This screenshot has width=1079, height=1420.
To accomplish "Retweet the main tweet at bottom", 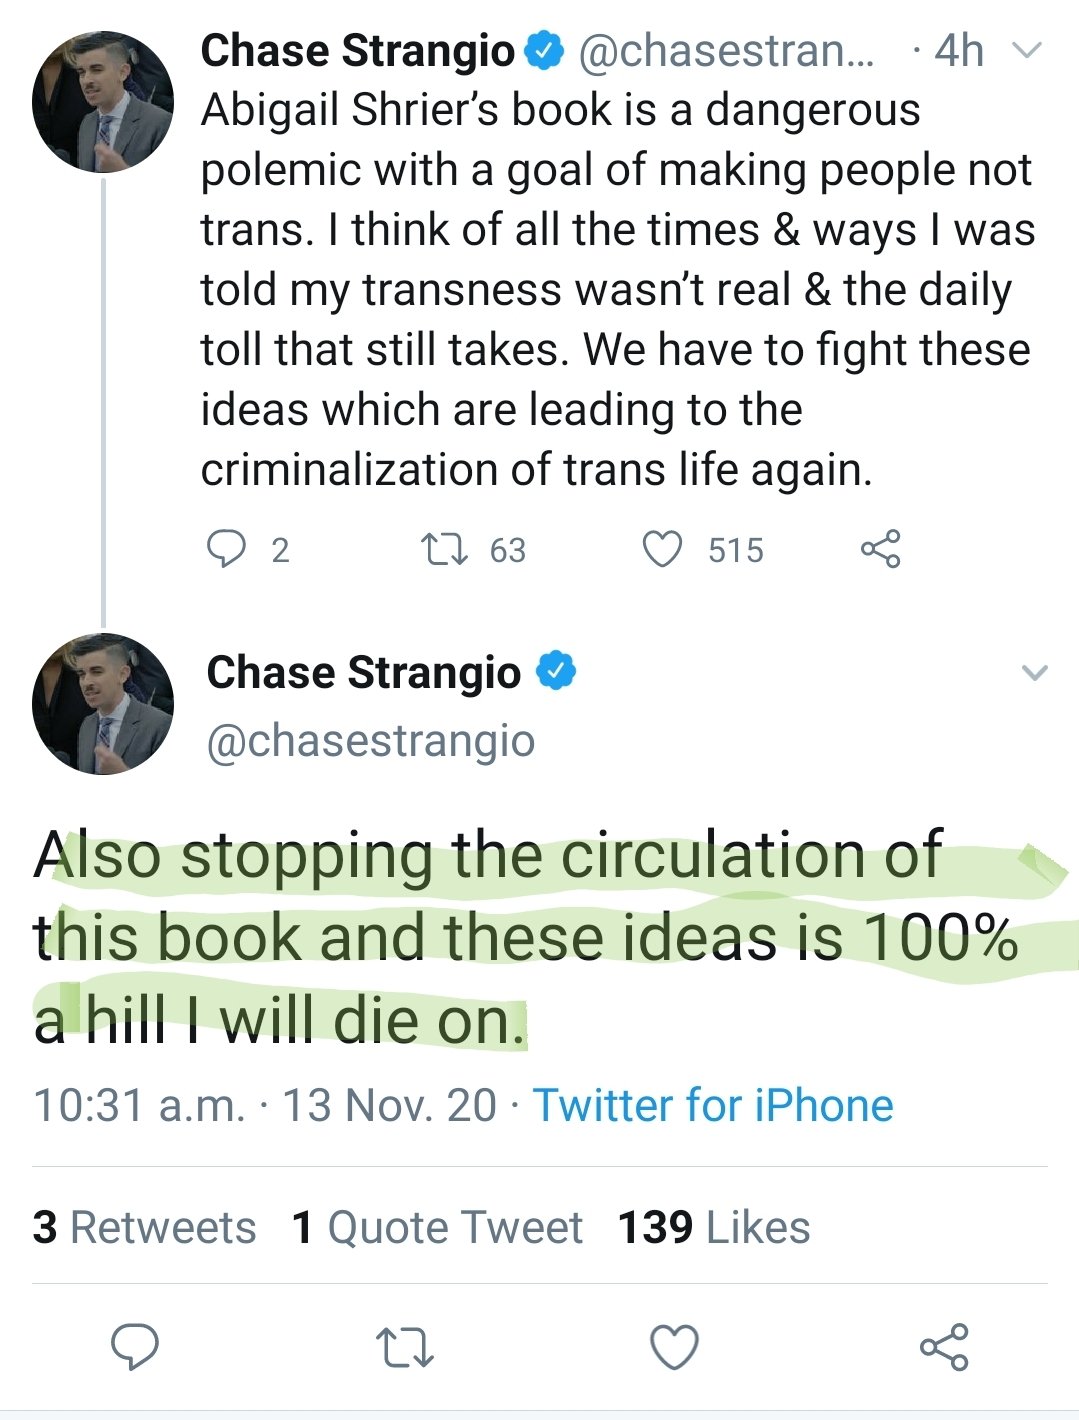I will pyautogui.click(x=405, y=1347).
